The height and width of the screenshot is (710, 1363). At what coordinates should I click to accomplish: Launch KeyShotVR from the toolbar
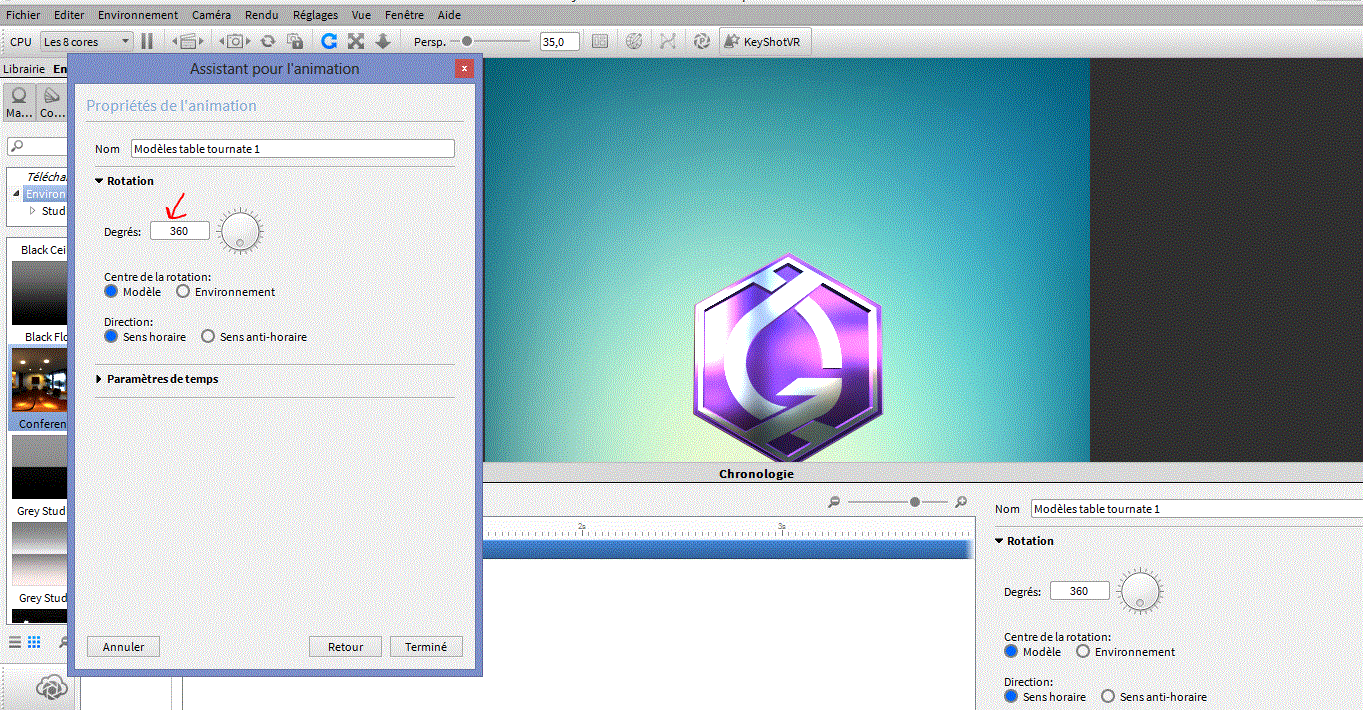(x=764, y=41)
